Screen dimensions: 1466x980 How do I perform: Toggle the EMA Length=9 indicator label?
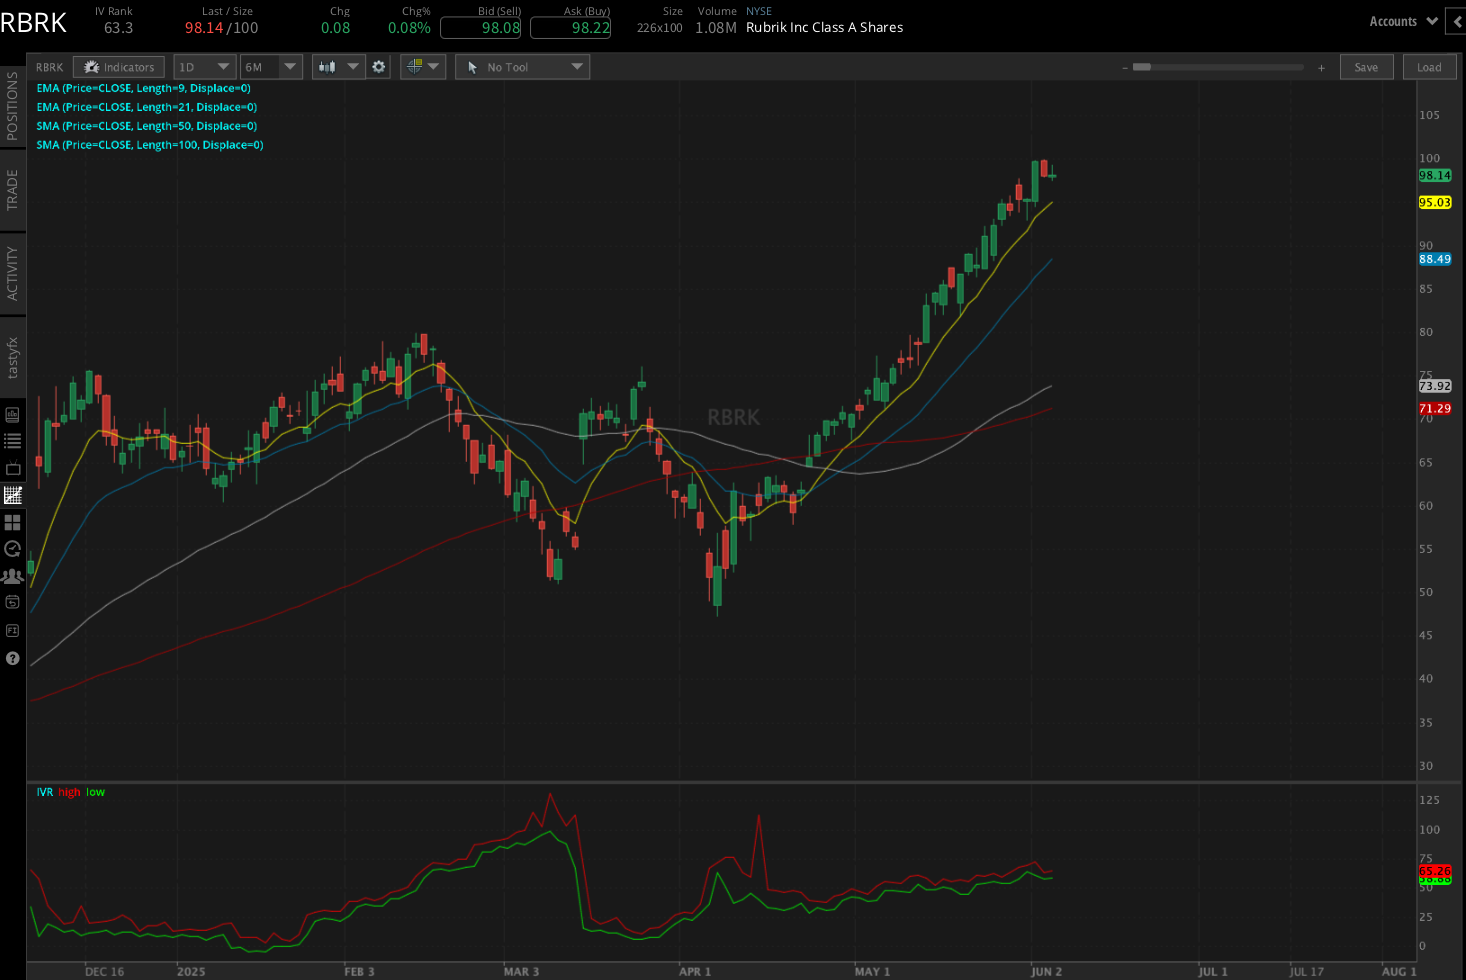point(143,88)
